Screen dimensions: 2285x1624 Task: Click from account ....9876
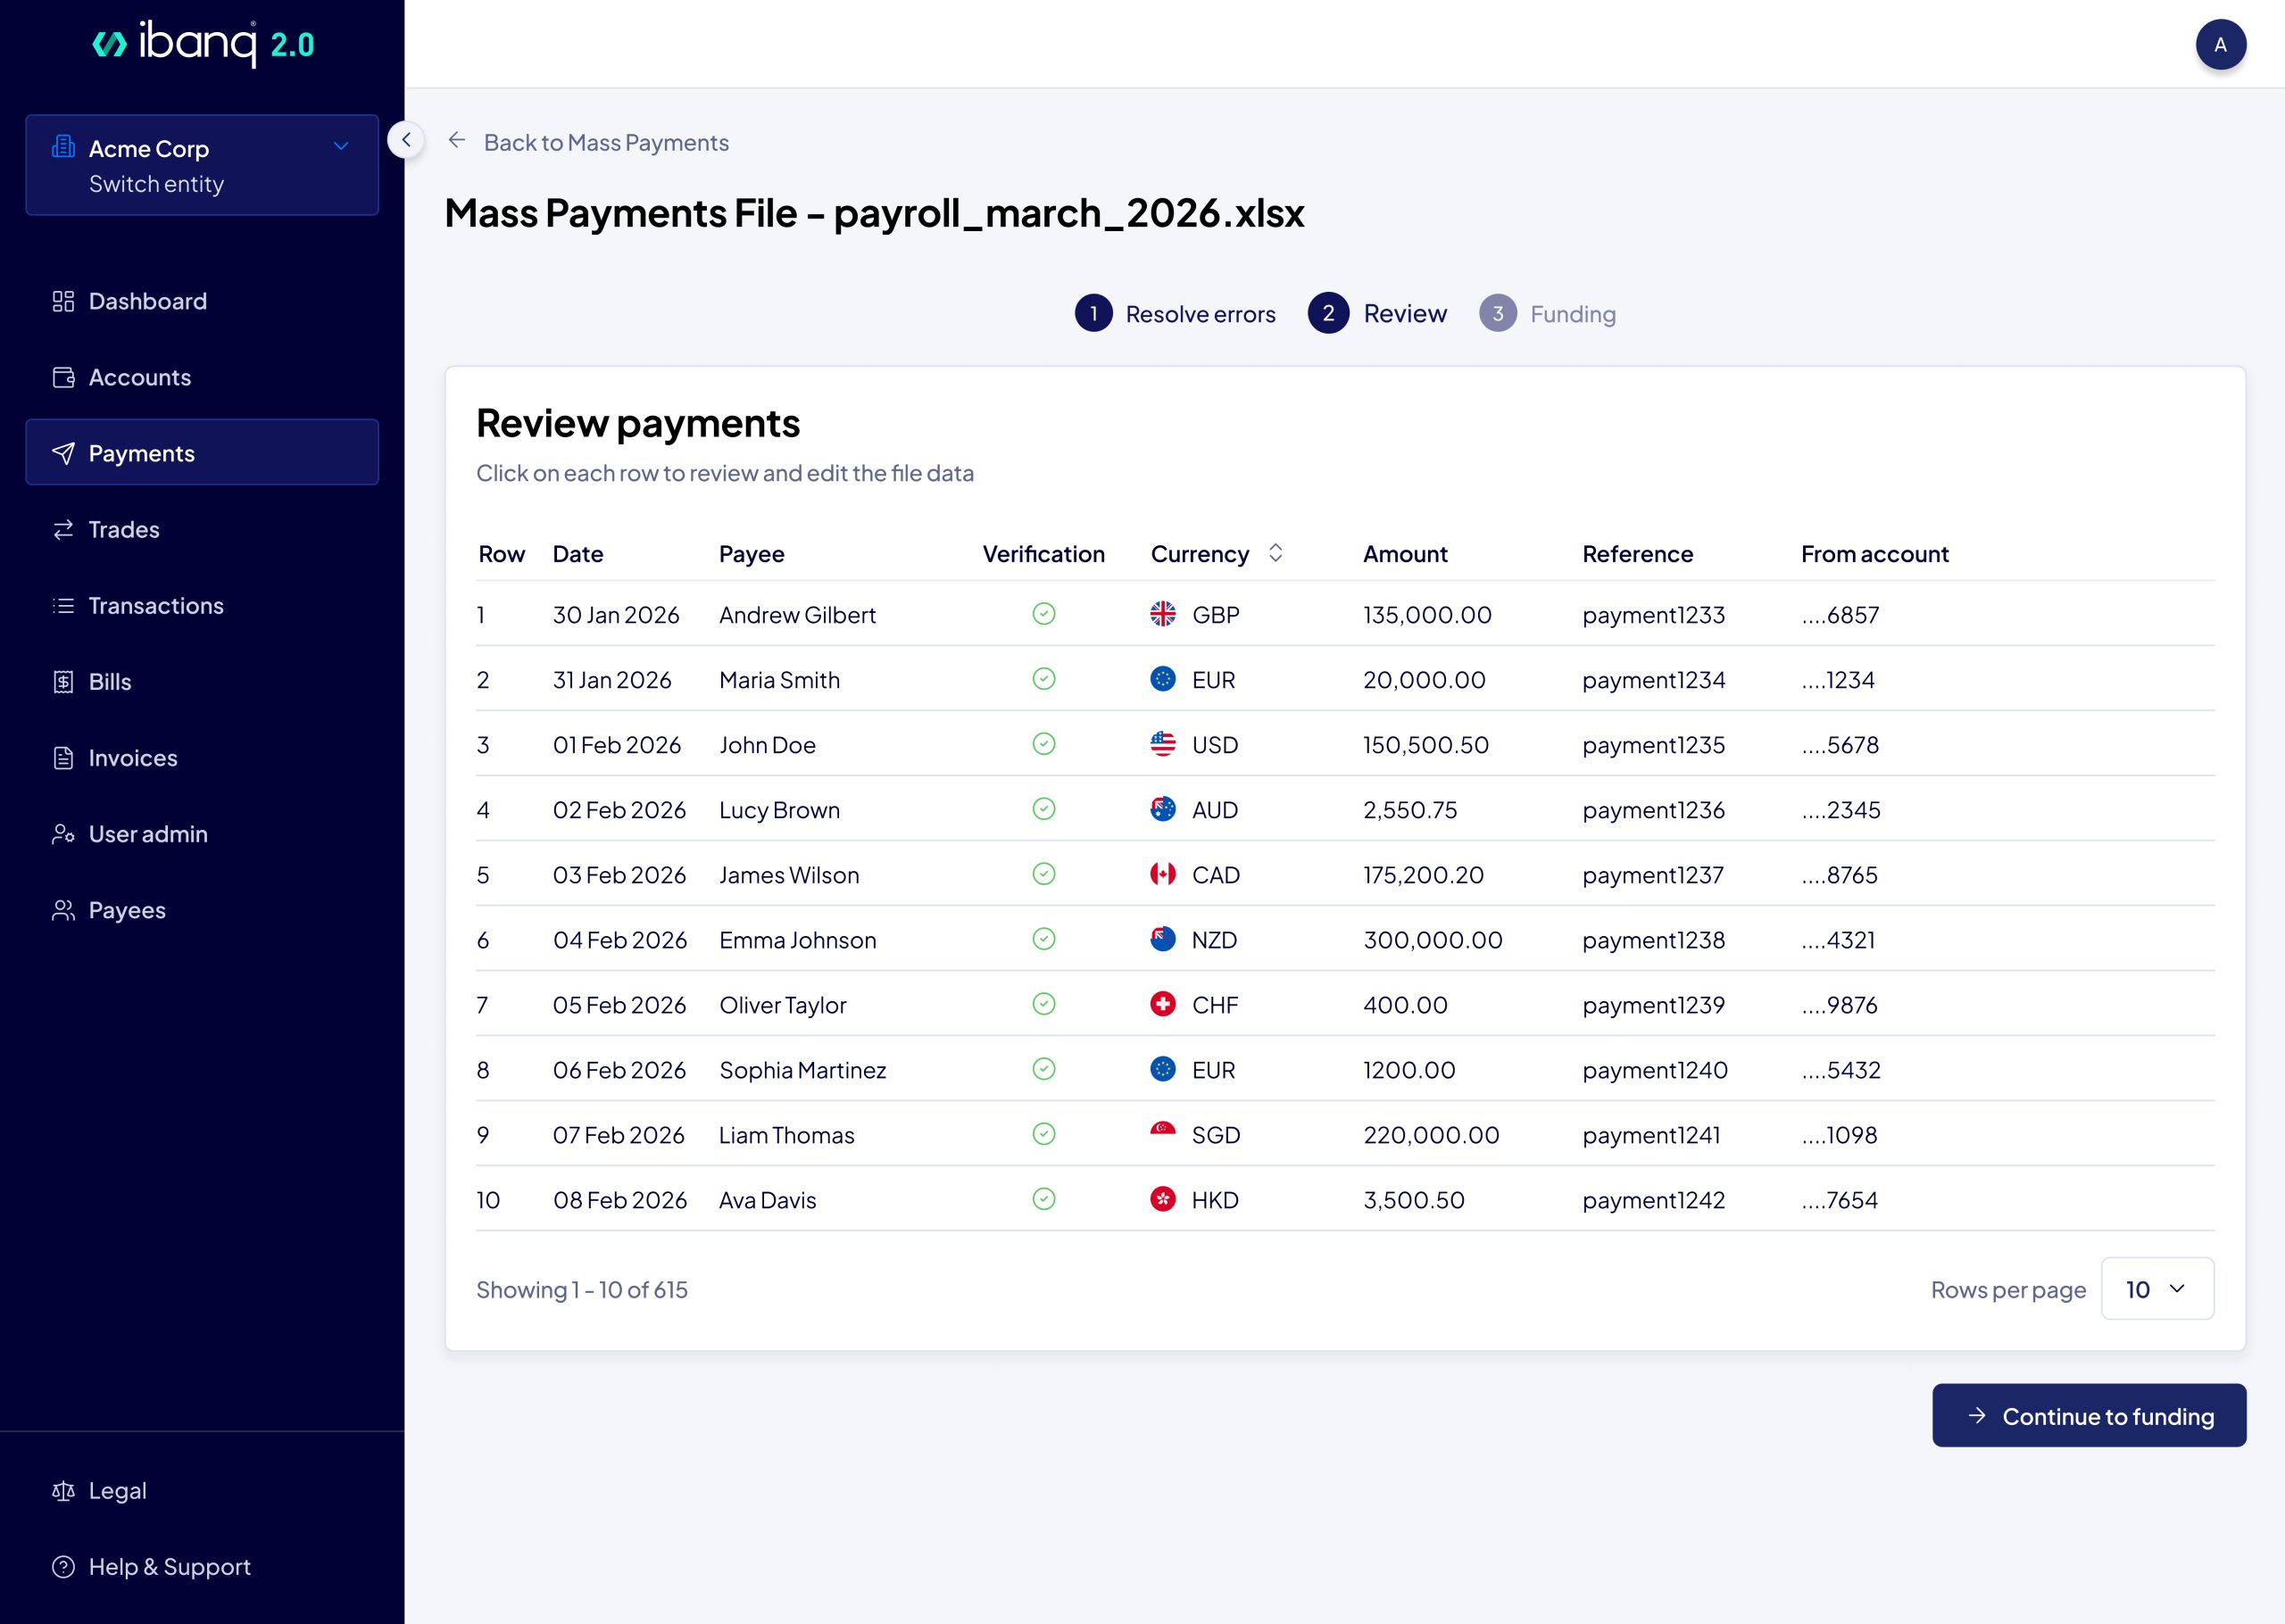coord(1839,1005)
